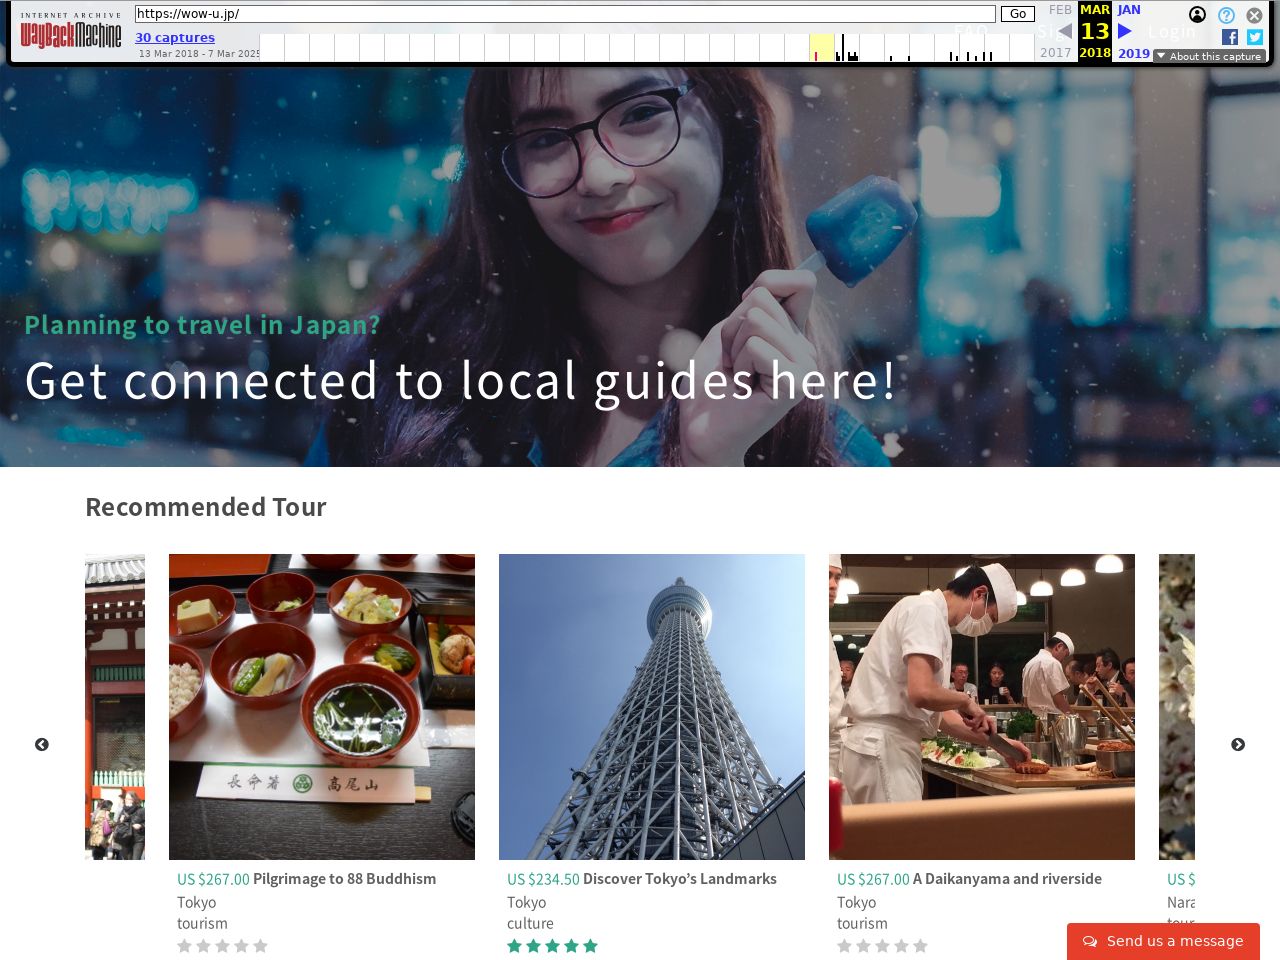This screenshot has height=960, width=1280.
Task: Open Discover Tokyo's Landmarks tour image
Action: pyautogui.click(x=652, y=706)
